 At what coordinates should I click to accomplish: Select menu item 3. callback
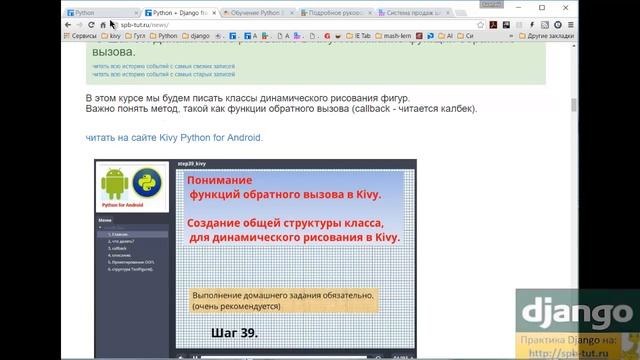117,248
